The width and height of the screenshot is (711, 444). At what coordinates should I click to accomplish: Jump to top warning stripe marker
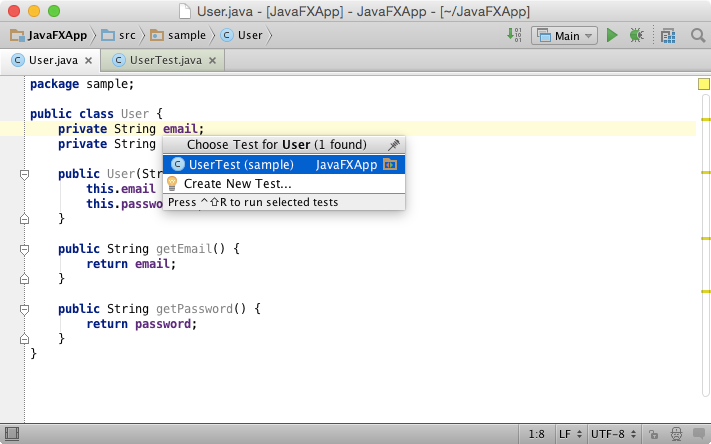706,119
